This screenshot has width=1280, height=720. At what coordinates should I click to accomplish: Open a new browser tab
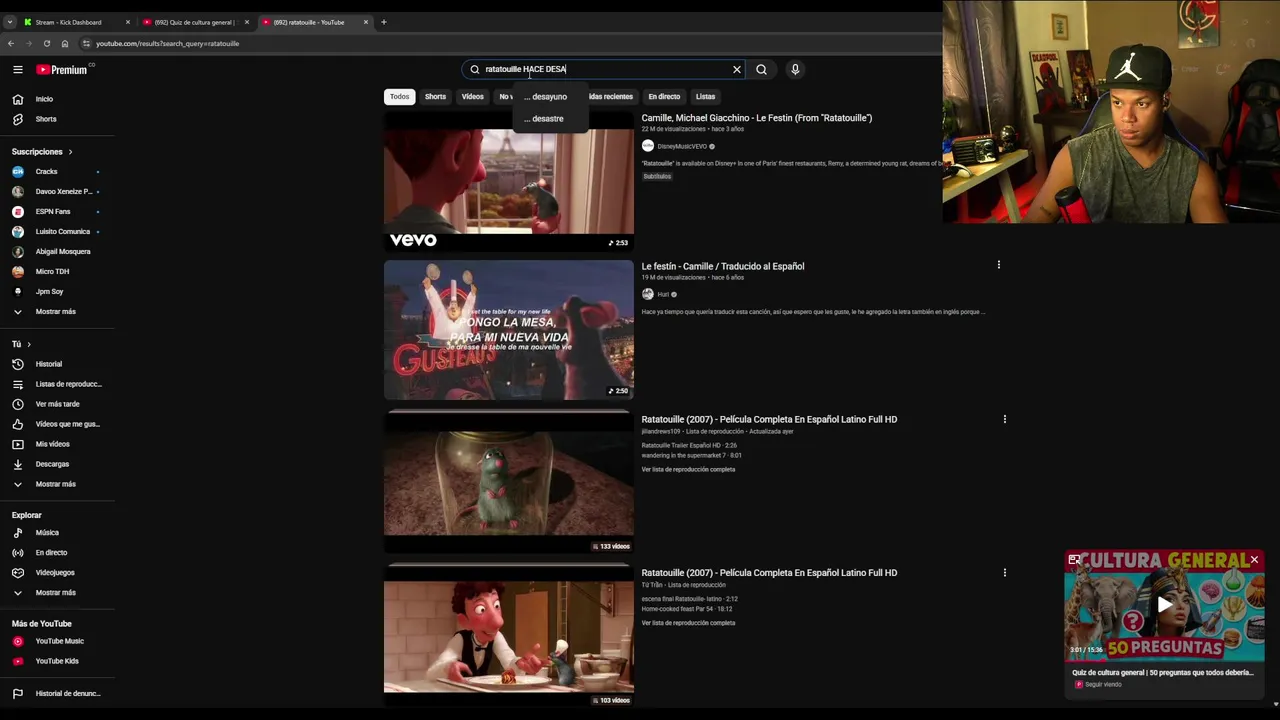tap(383, 22)
